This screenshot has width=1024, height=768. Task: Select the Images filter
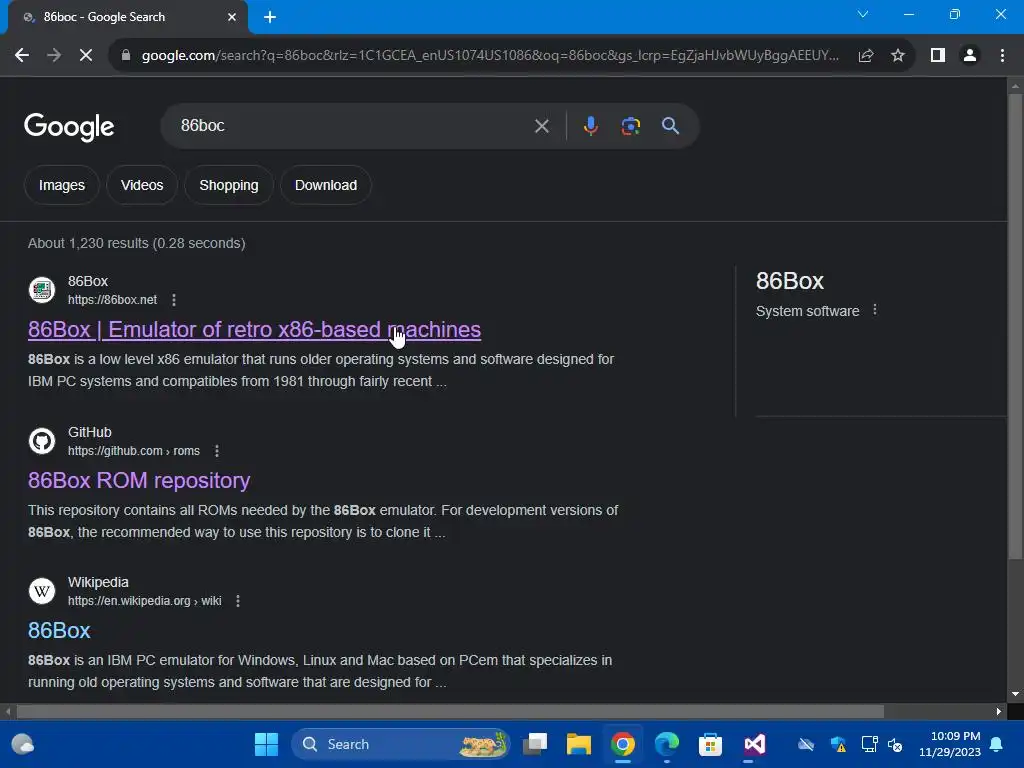click(x=61, y=185)
